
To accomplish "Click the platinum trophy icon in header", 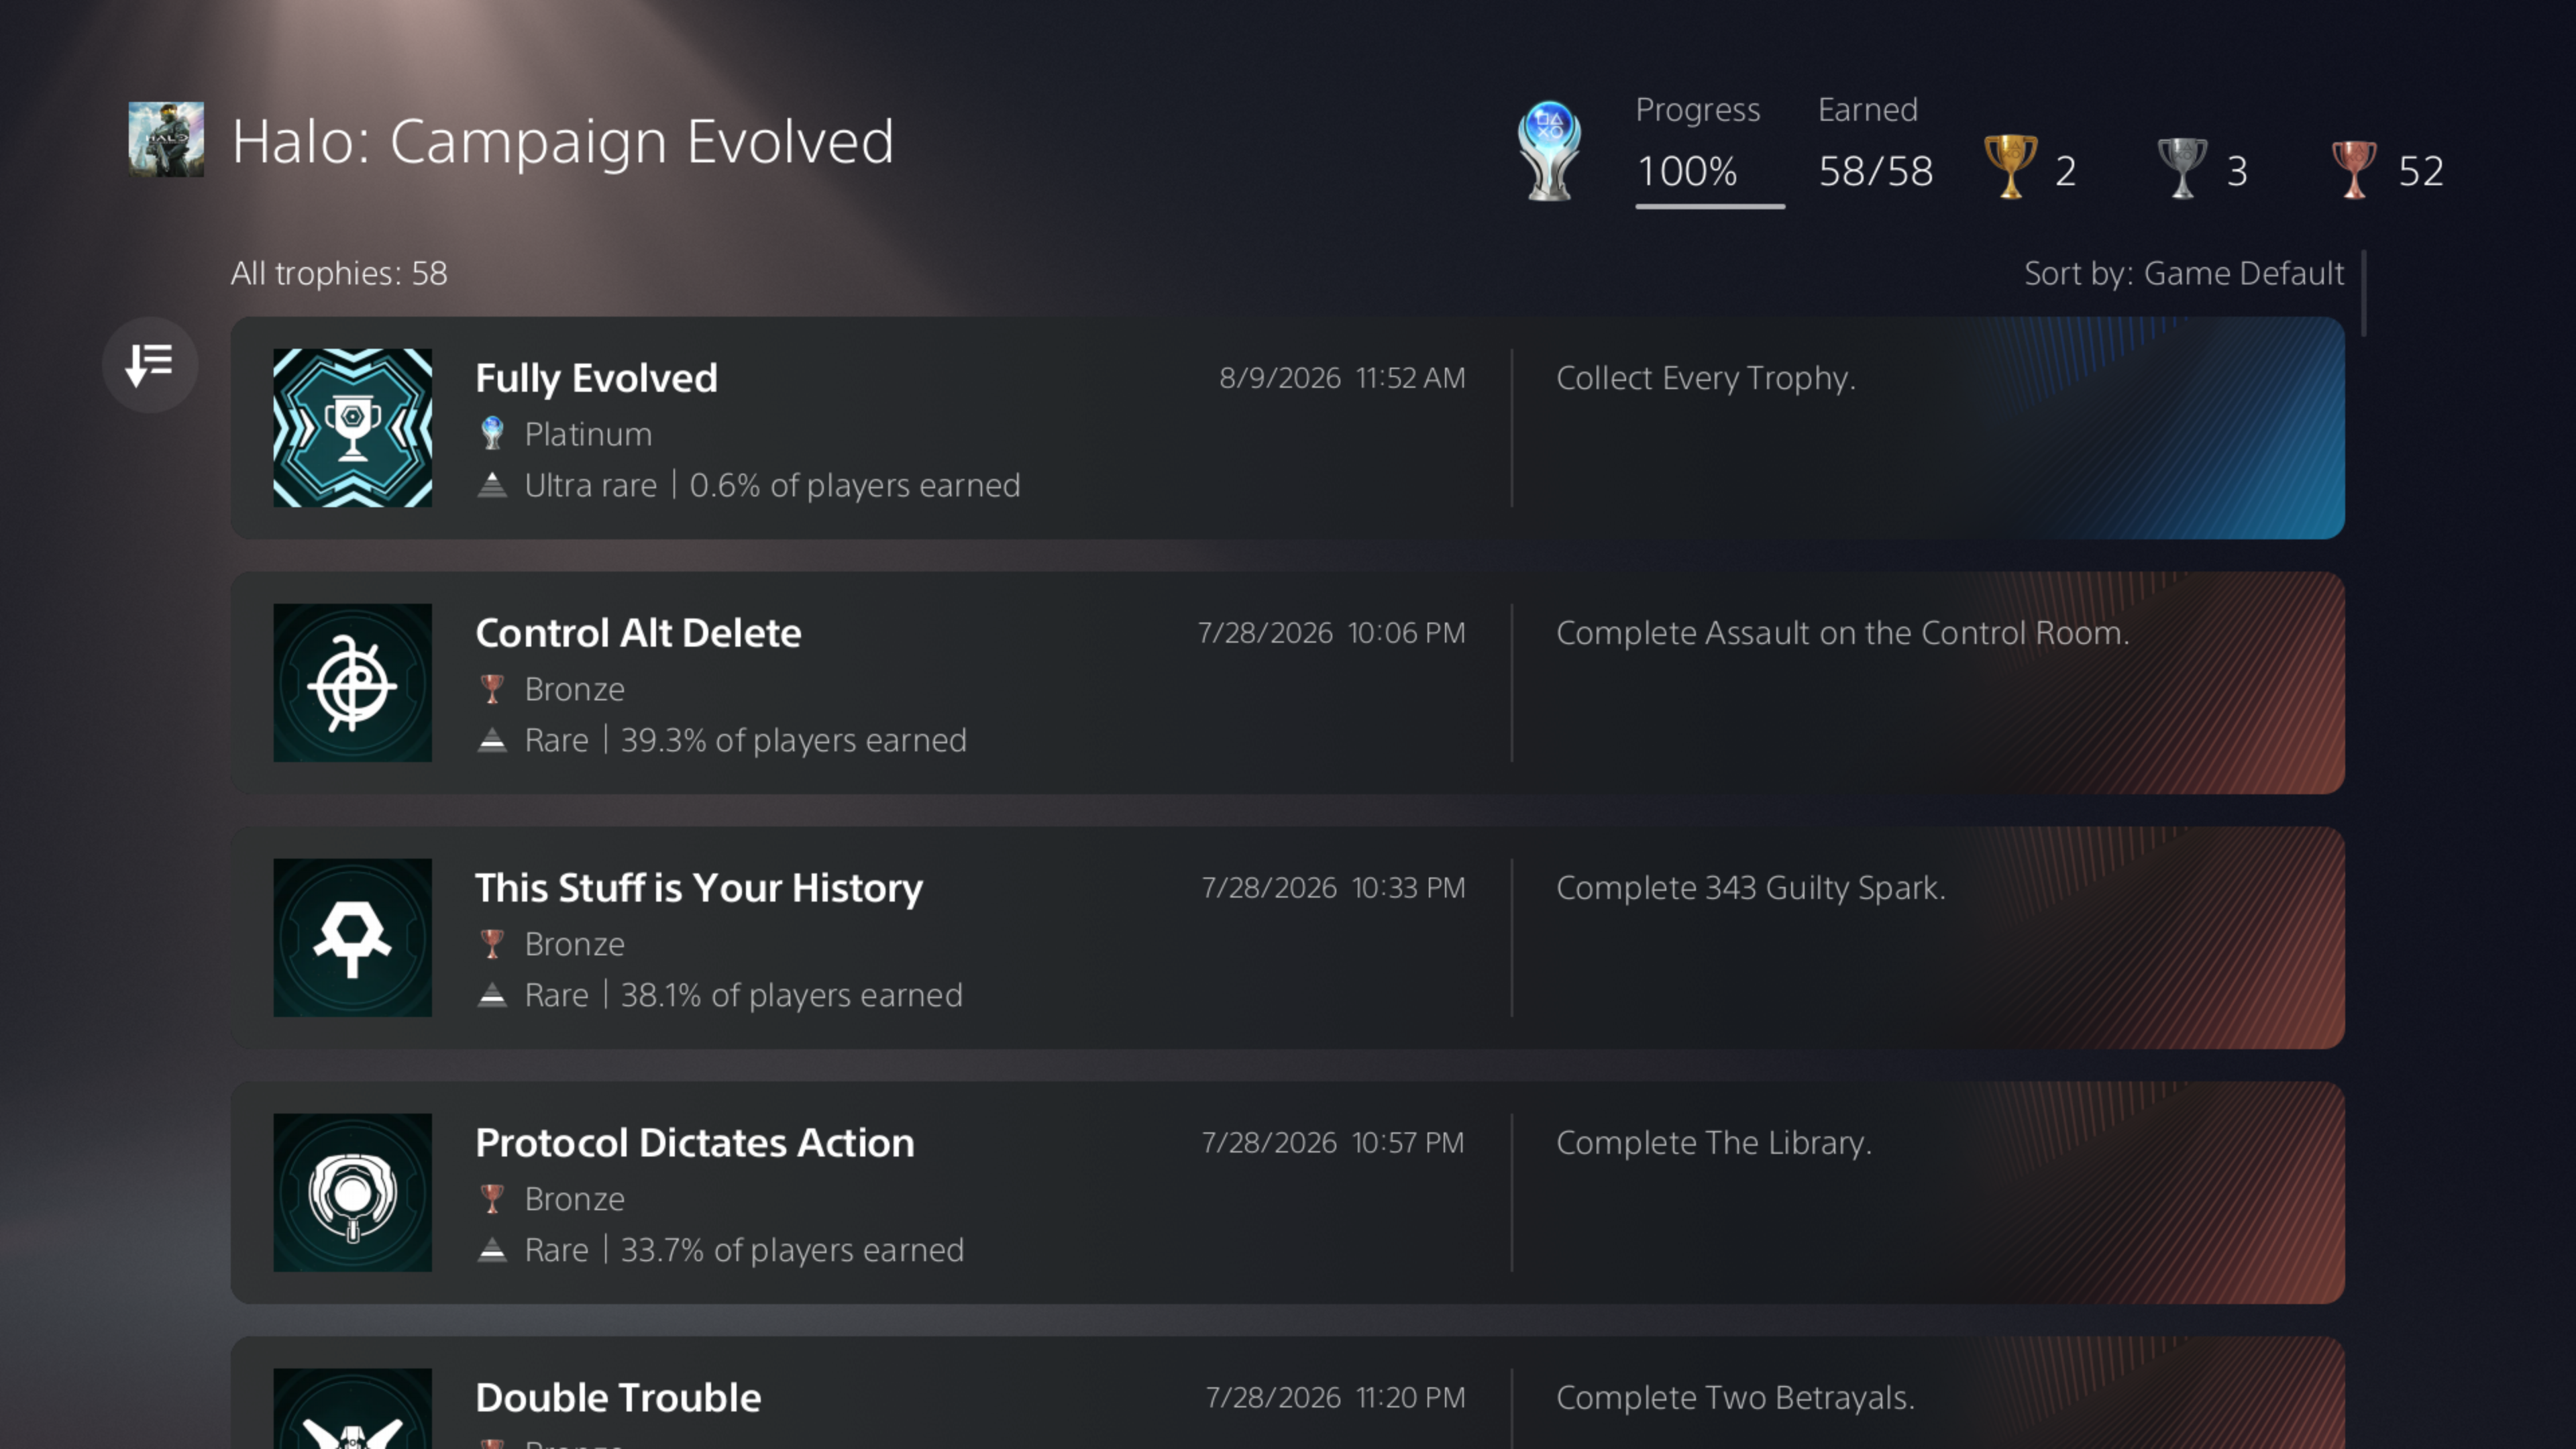I will (1549, 151).
